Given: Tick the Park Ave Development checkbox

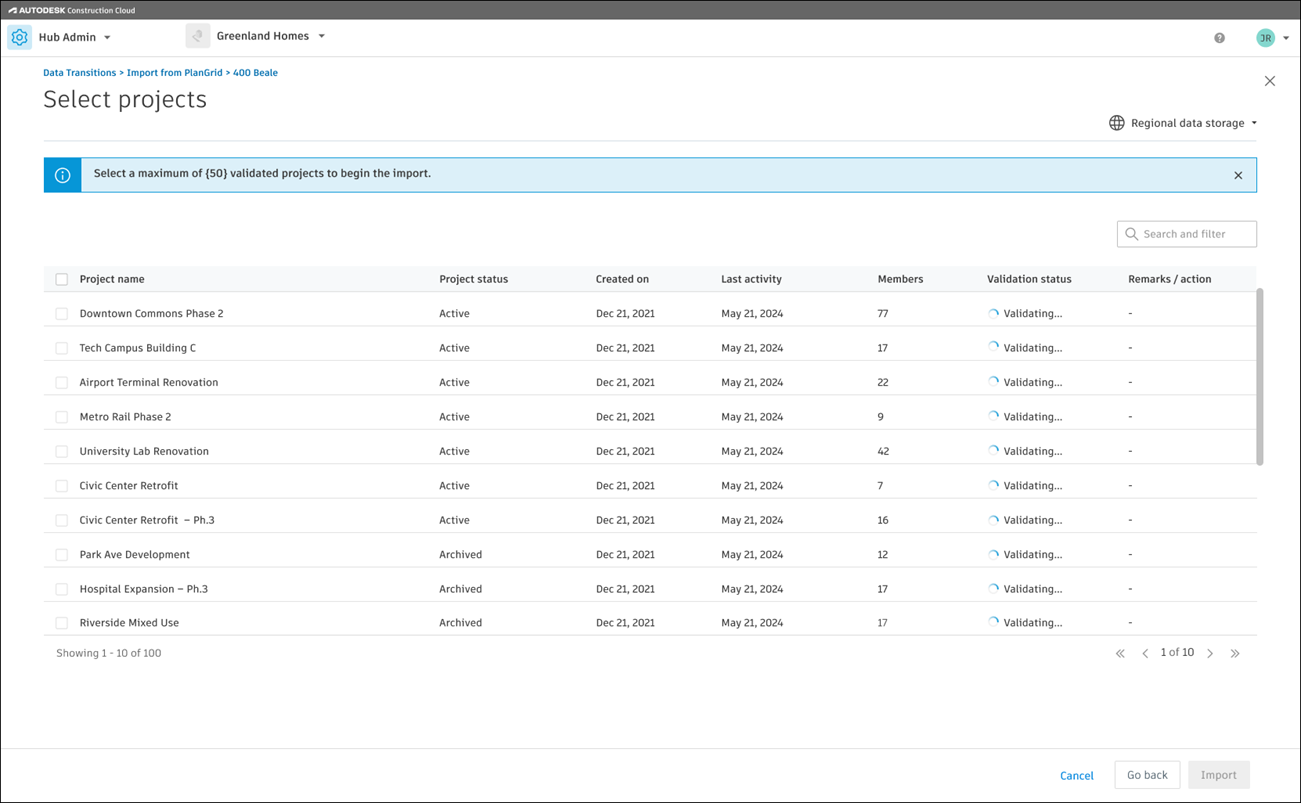Looking at the screenshot, I should point(62,554).
